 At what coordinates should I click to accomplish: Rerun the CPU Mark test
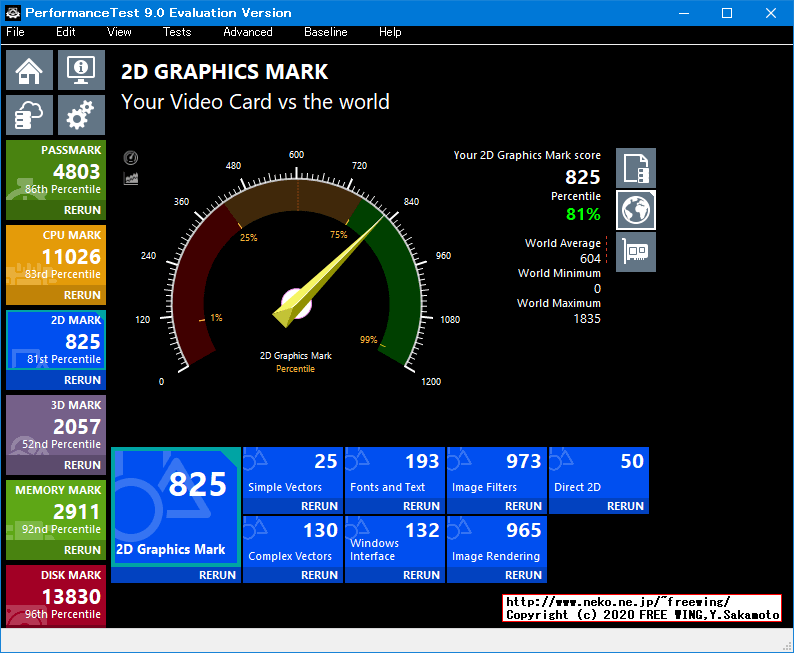(x=82, y=295)
